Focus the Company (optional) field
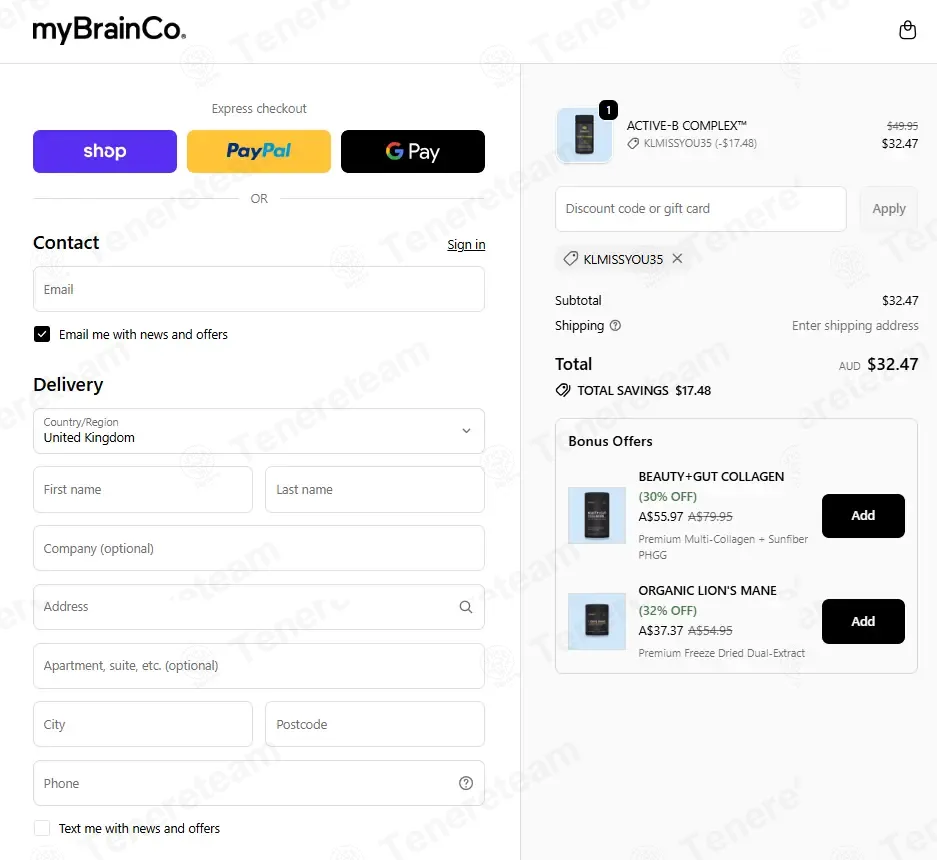937x860 pixels. click(259, 548)
